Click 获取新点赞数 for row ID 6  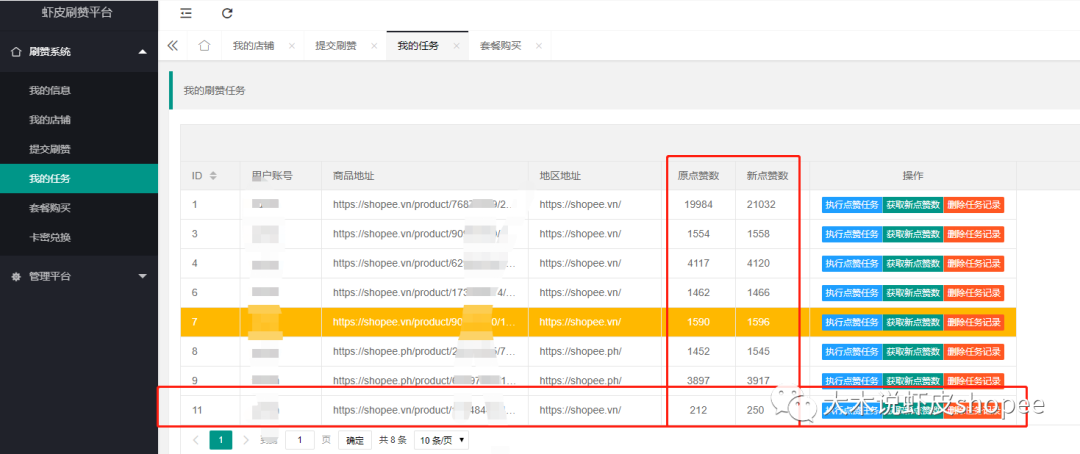click(913, 293)
